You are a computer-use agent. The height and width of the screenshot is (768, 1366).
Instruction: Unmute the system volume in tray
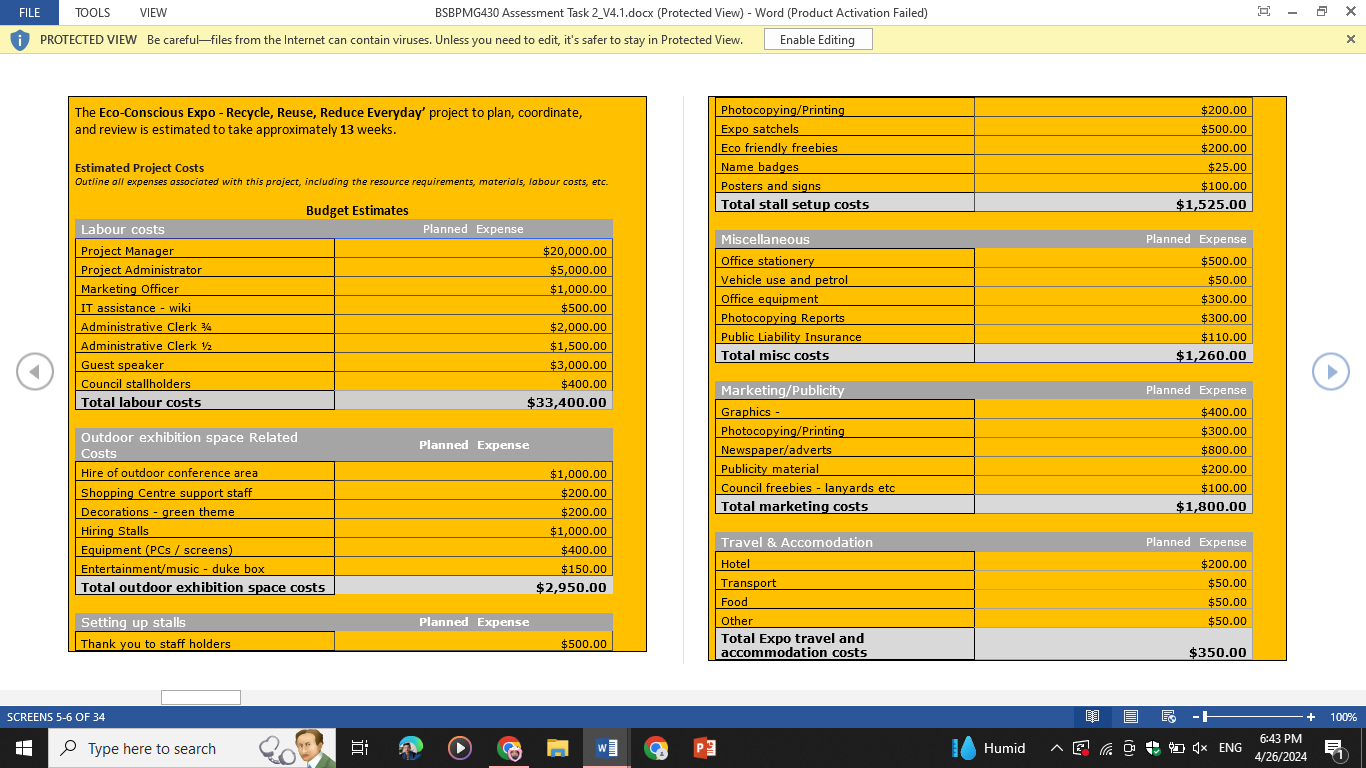(1198, 747)
